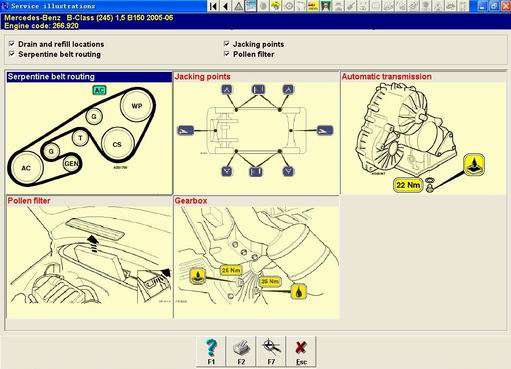
Task: Toggle Drain and refill locations checkbox
Action: [12, 44]
